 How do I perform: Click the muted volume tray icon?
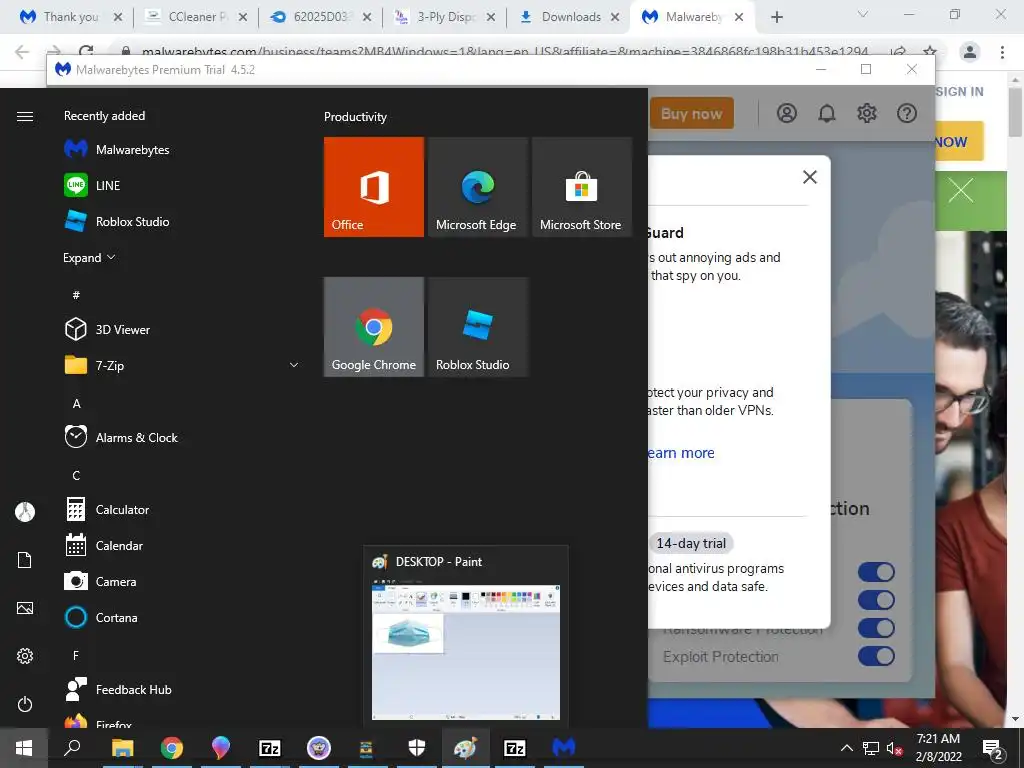(894, 748)
